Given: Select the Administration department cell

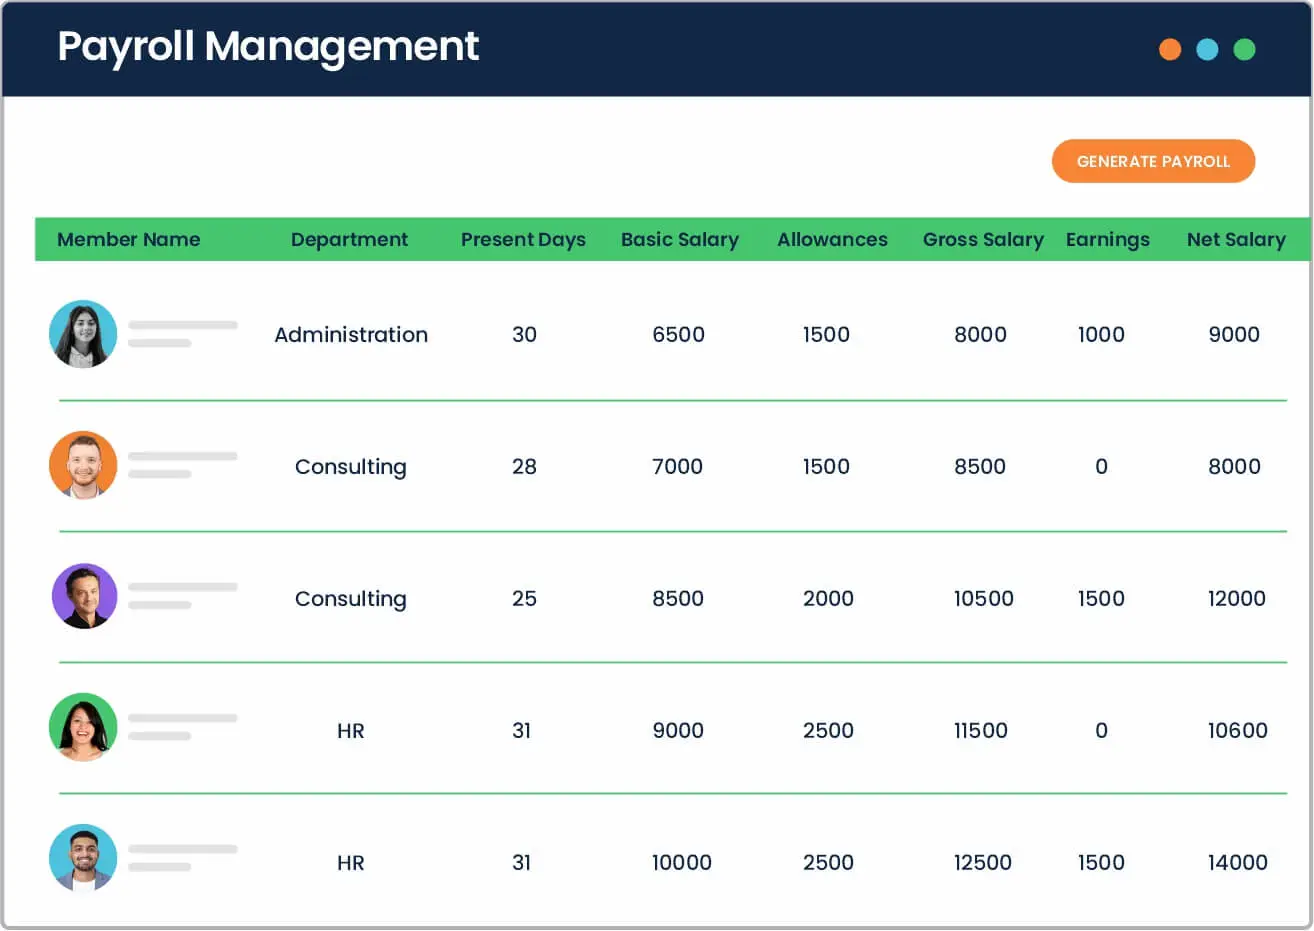Looking at the screenshot, I should 351,335.
